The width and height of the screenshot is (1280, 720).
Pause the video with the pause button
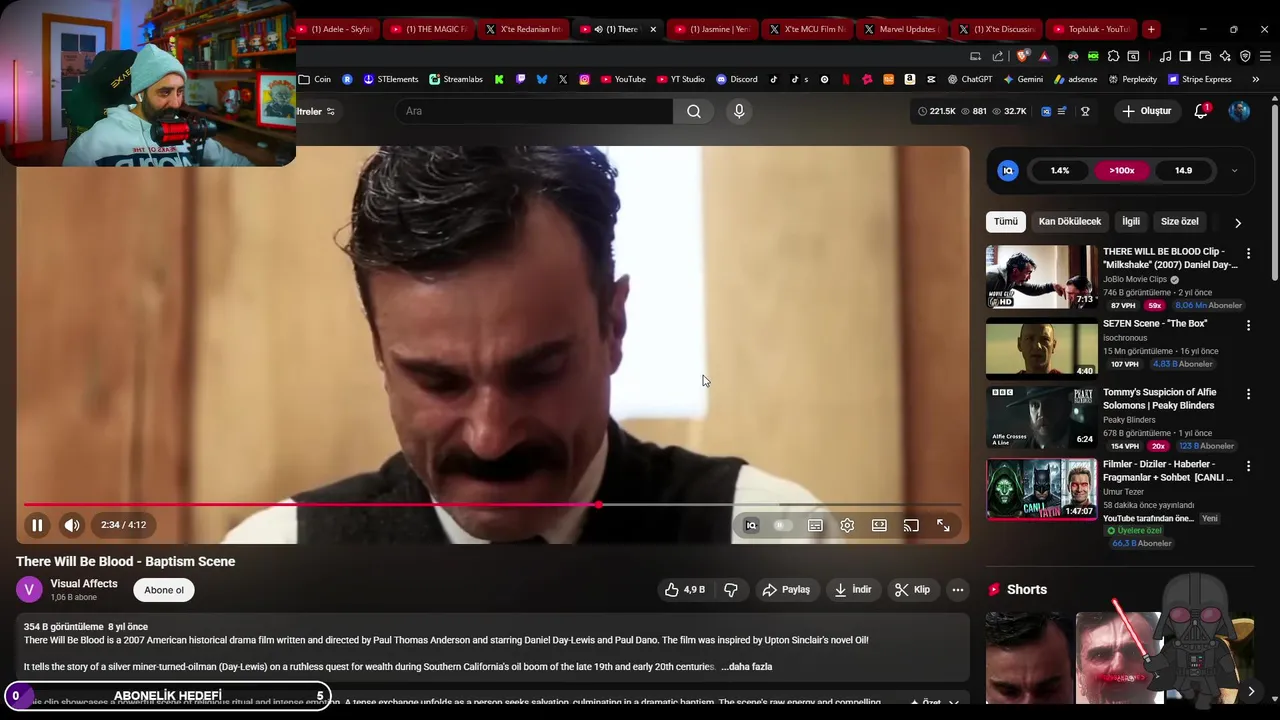pyautogui.click(x=37, y=525)
